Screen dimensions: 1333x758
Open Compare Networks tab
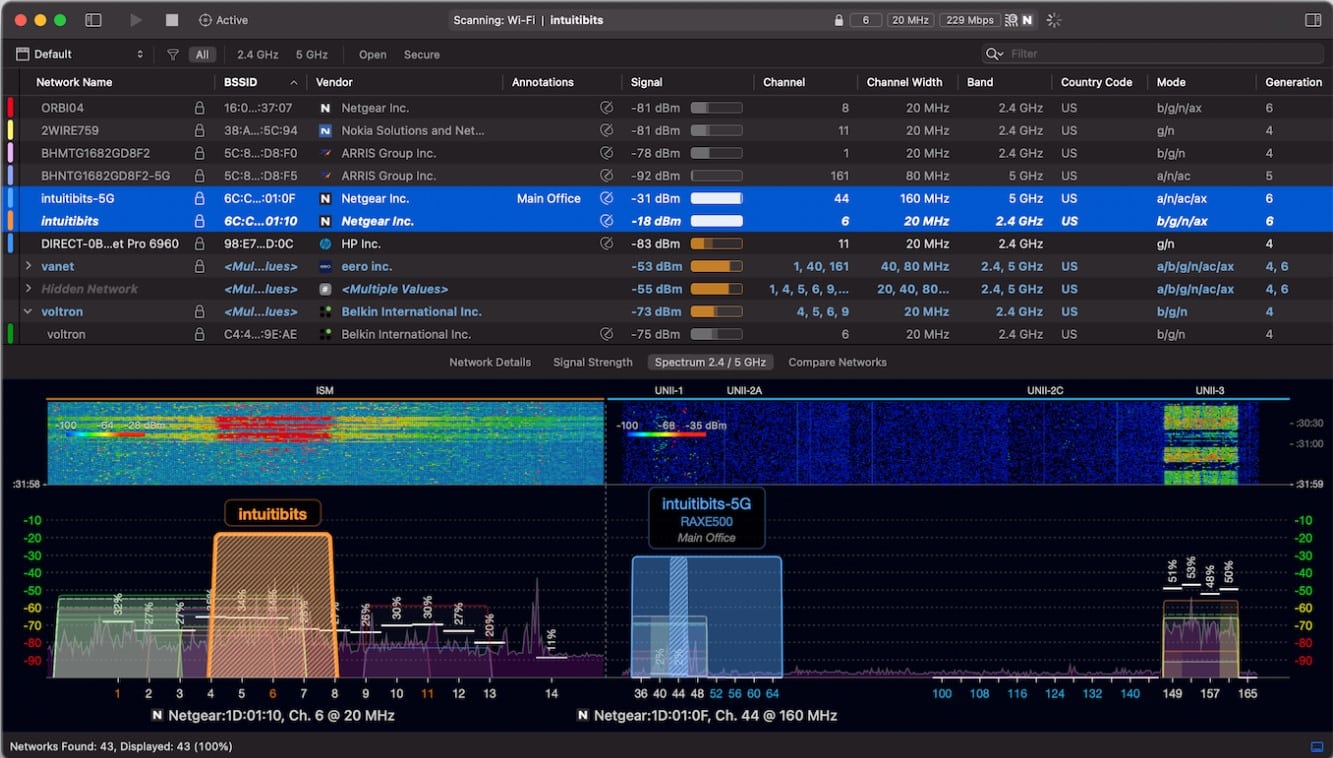click(x=837, y=362)
